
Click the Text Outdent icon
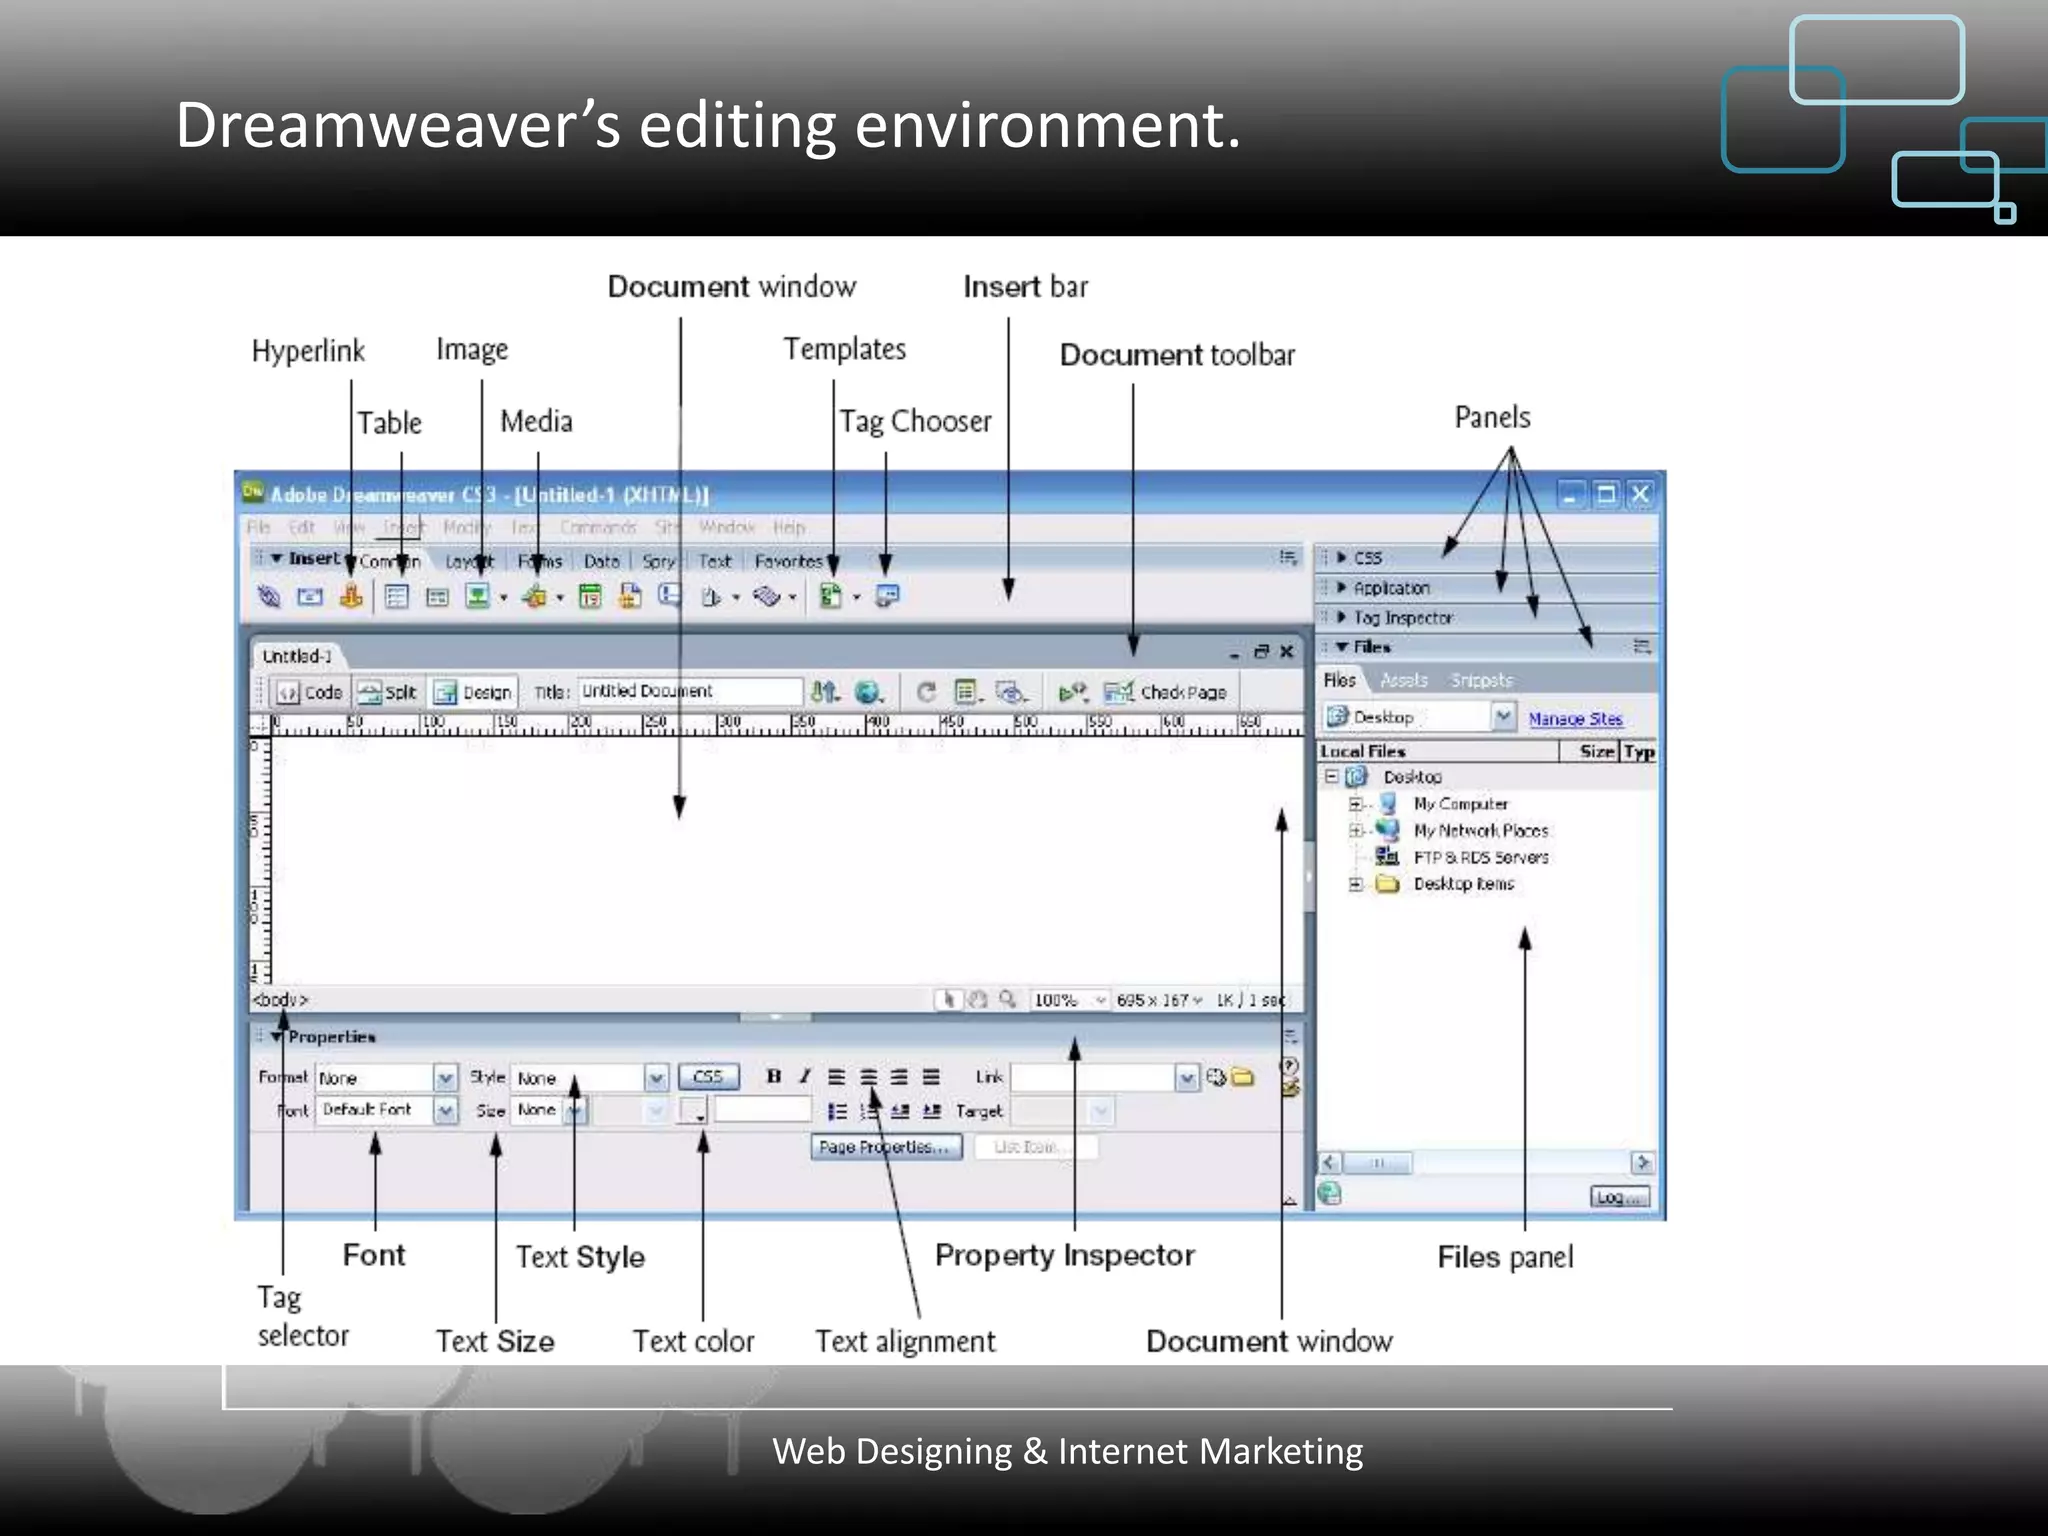[900, 1111]
